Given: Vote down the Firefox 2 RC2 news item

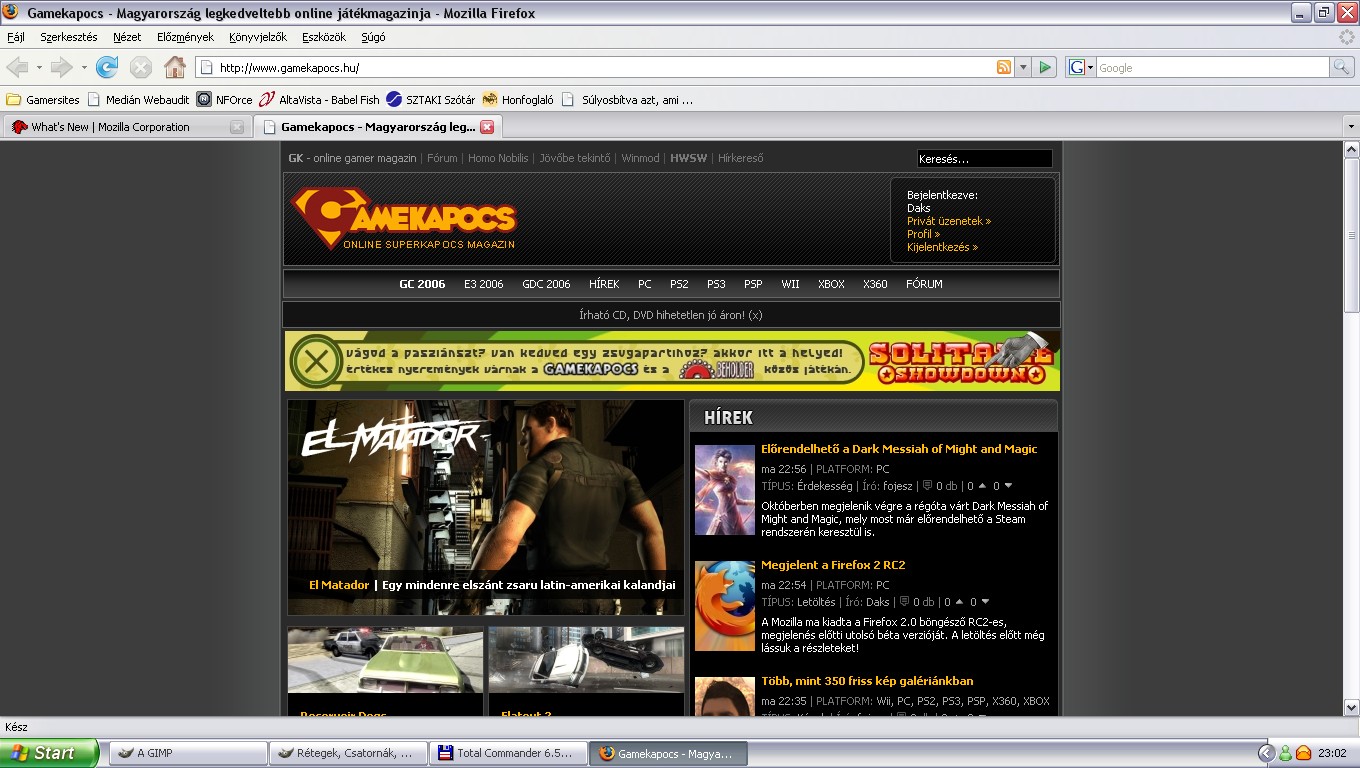Looking at the screenshot, I should coord(985,602).
